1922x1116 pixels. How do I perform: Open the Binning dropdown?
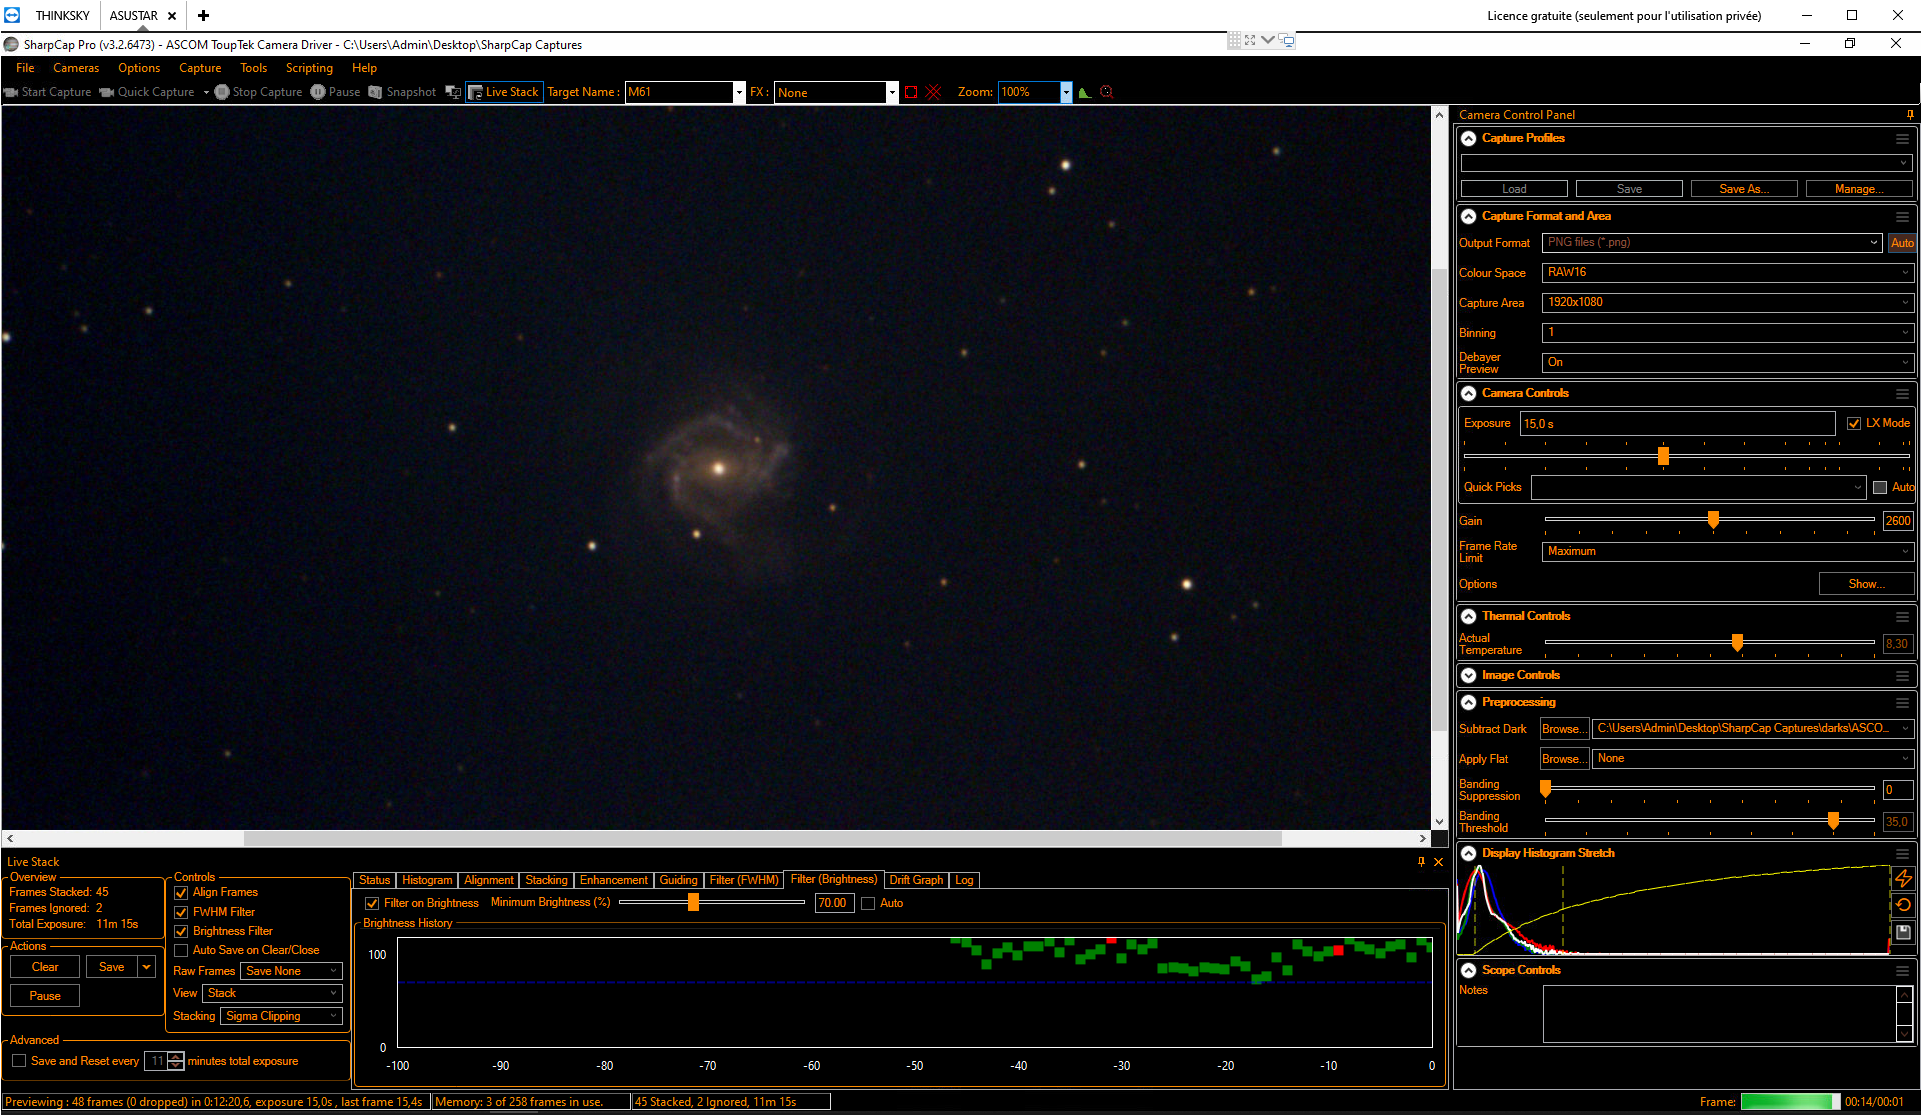[x=1727, y=333]
